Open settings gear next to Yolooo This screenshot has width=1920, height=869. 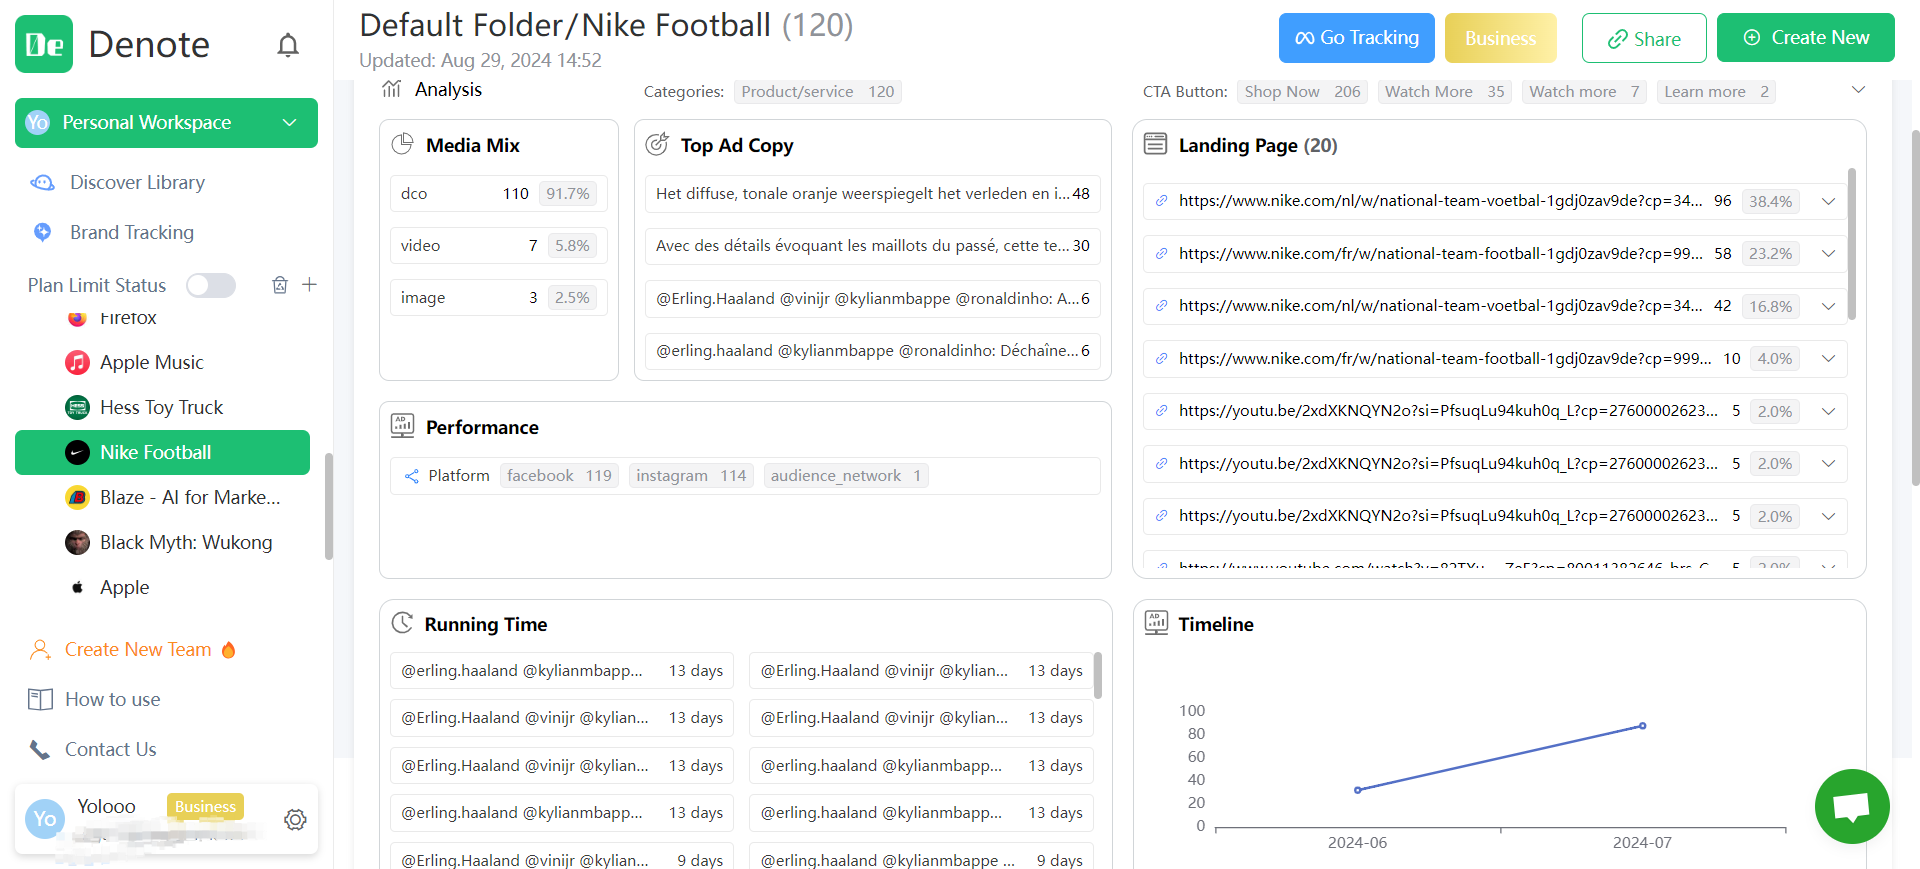coord(295,820)
